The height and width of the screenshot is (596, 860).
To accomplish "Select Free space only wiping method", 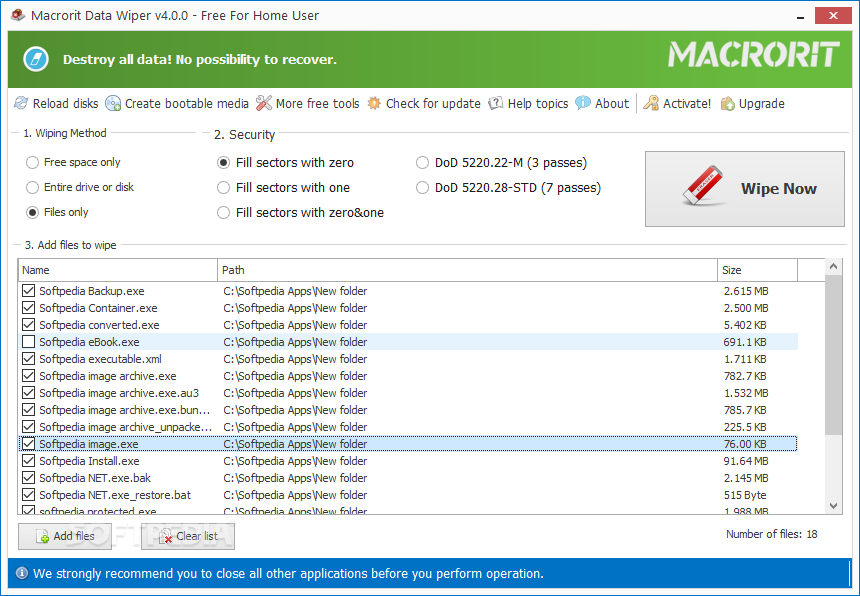I will coord(32,162).
